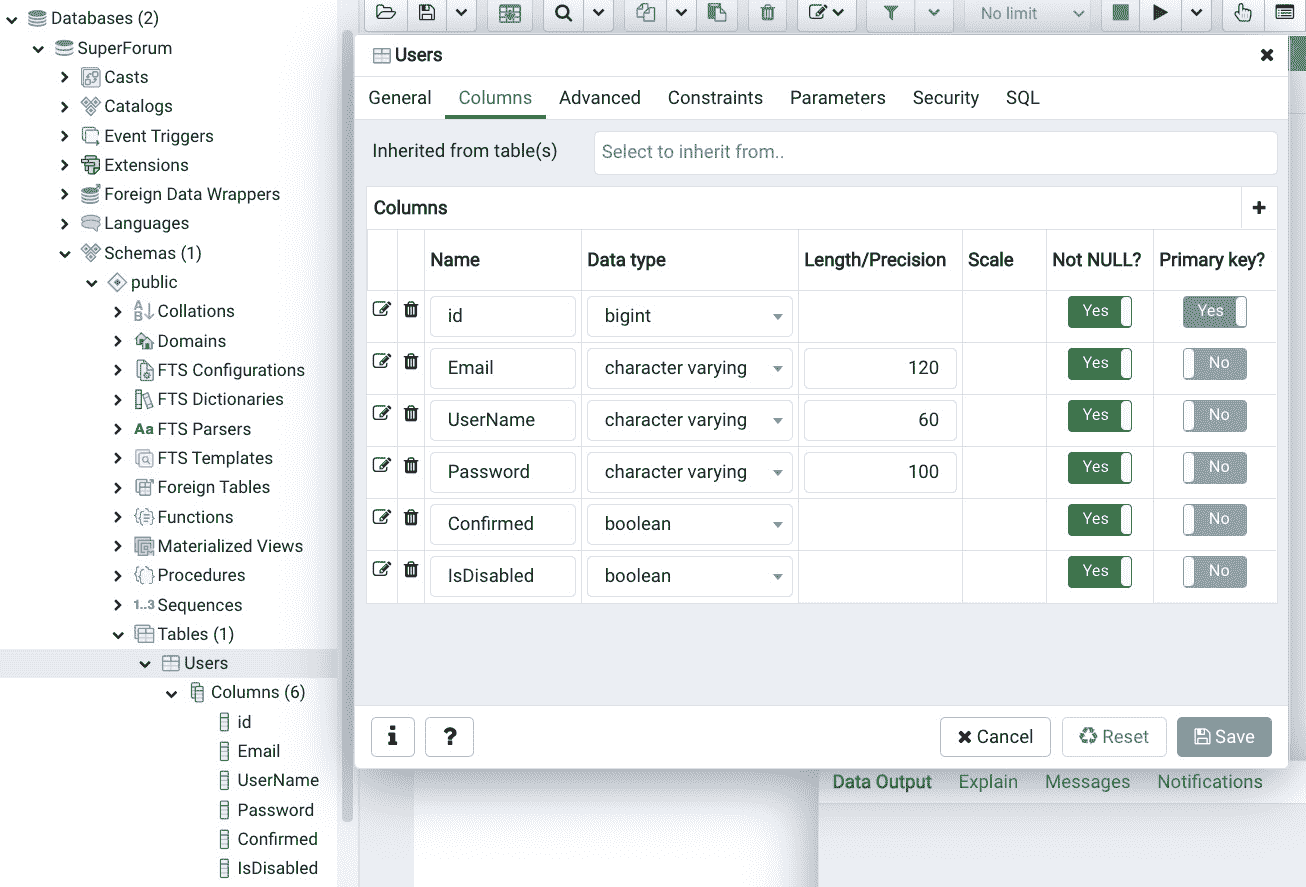Paste rows using the toolbar paste icon
Viewport: 1306px width, 887px height.
click(x=717, y=14)
